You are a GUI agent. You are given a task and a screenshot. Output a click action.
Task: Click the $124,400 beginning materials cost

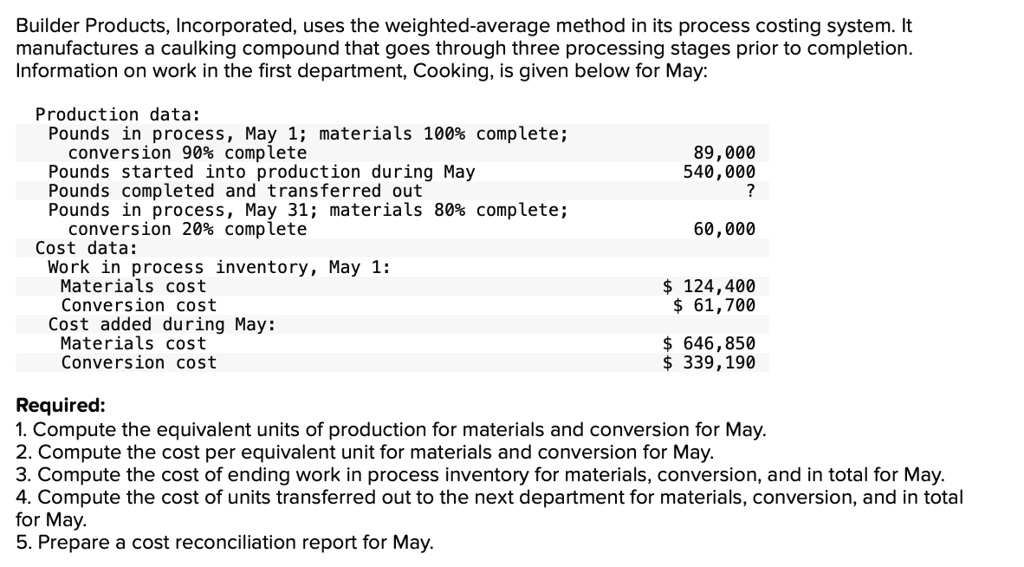tap(710, 286)
